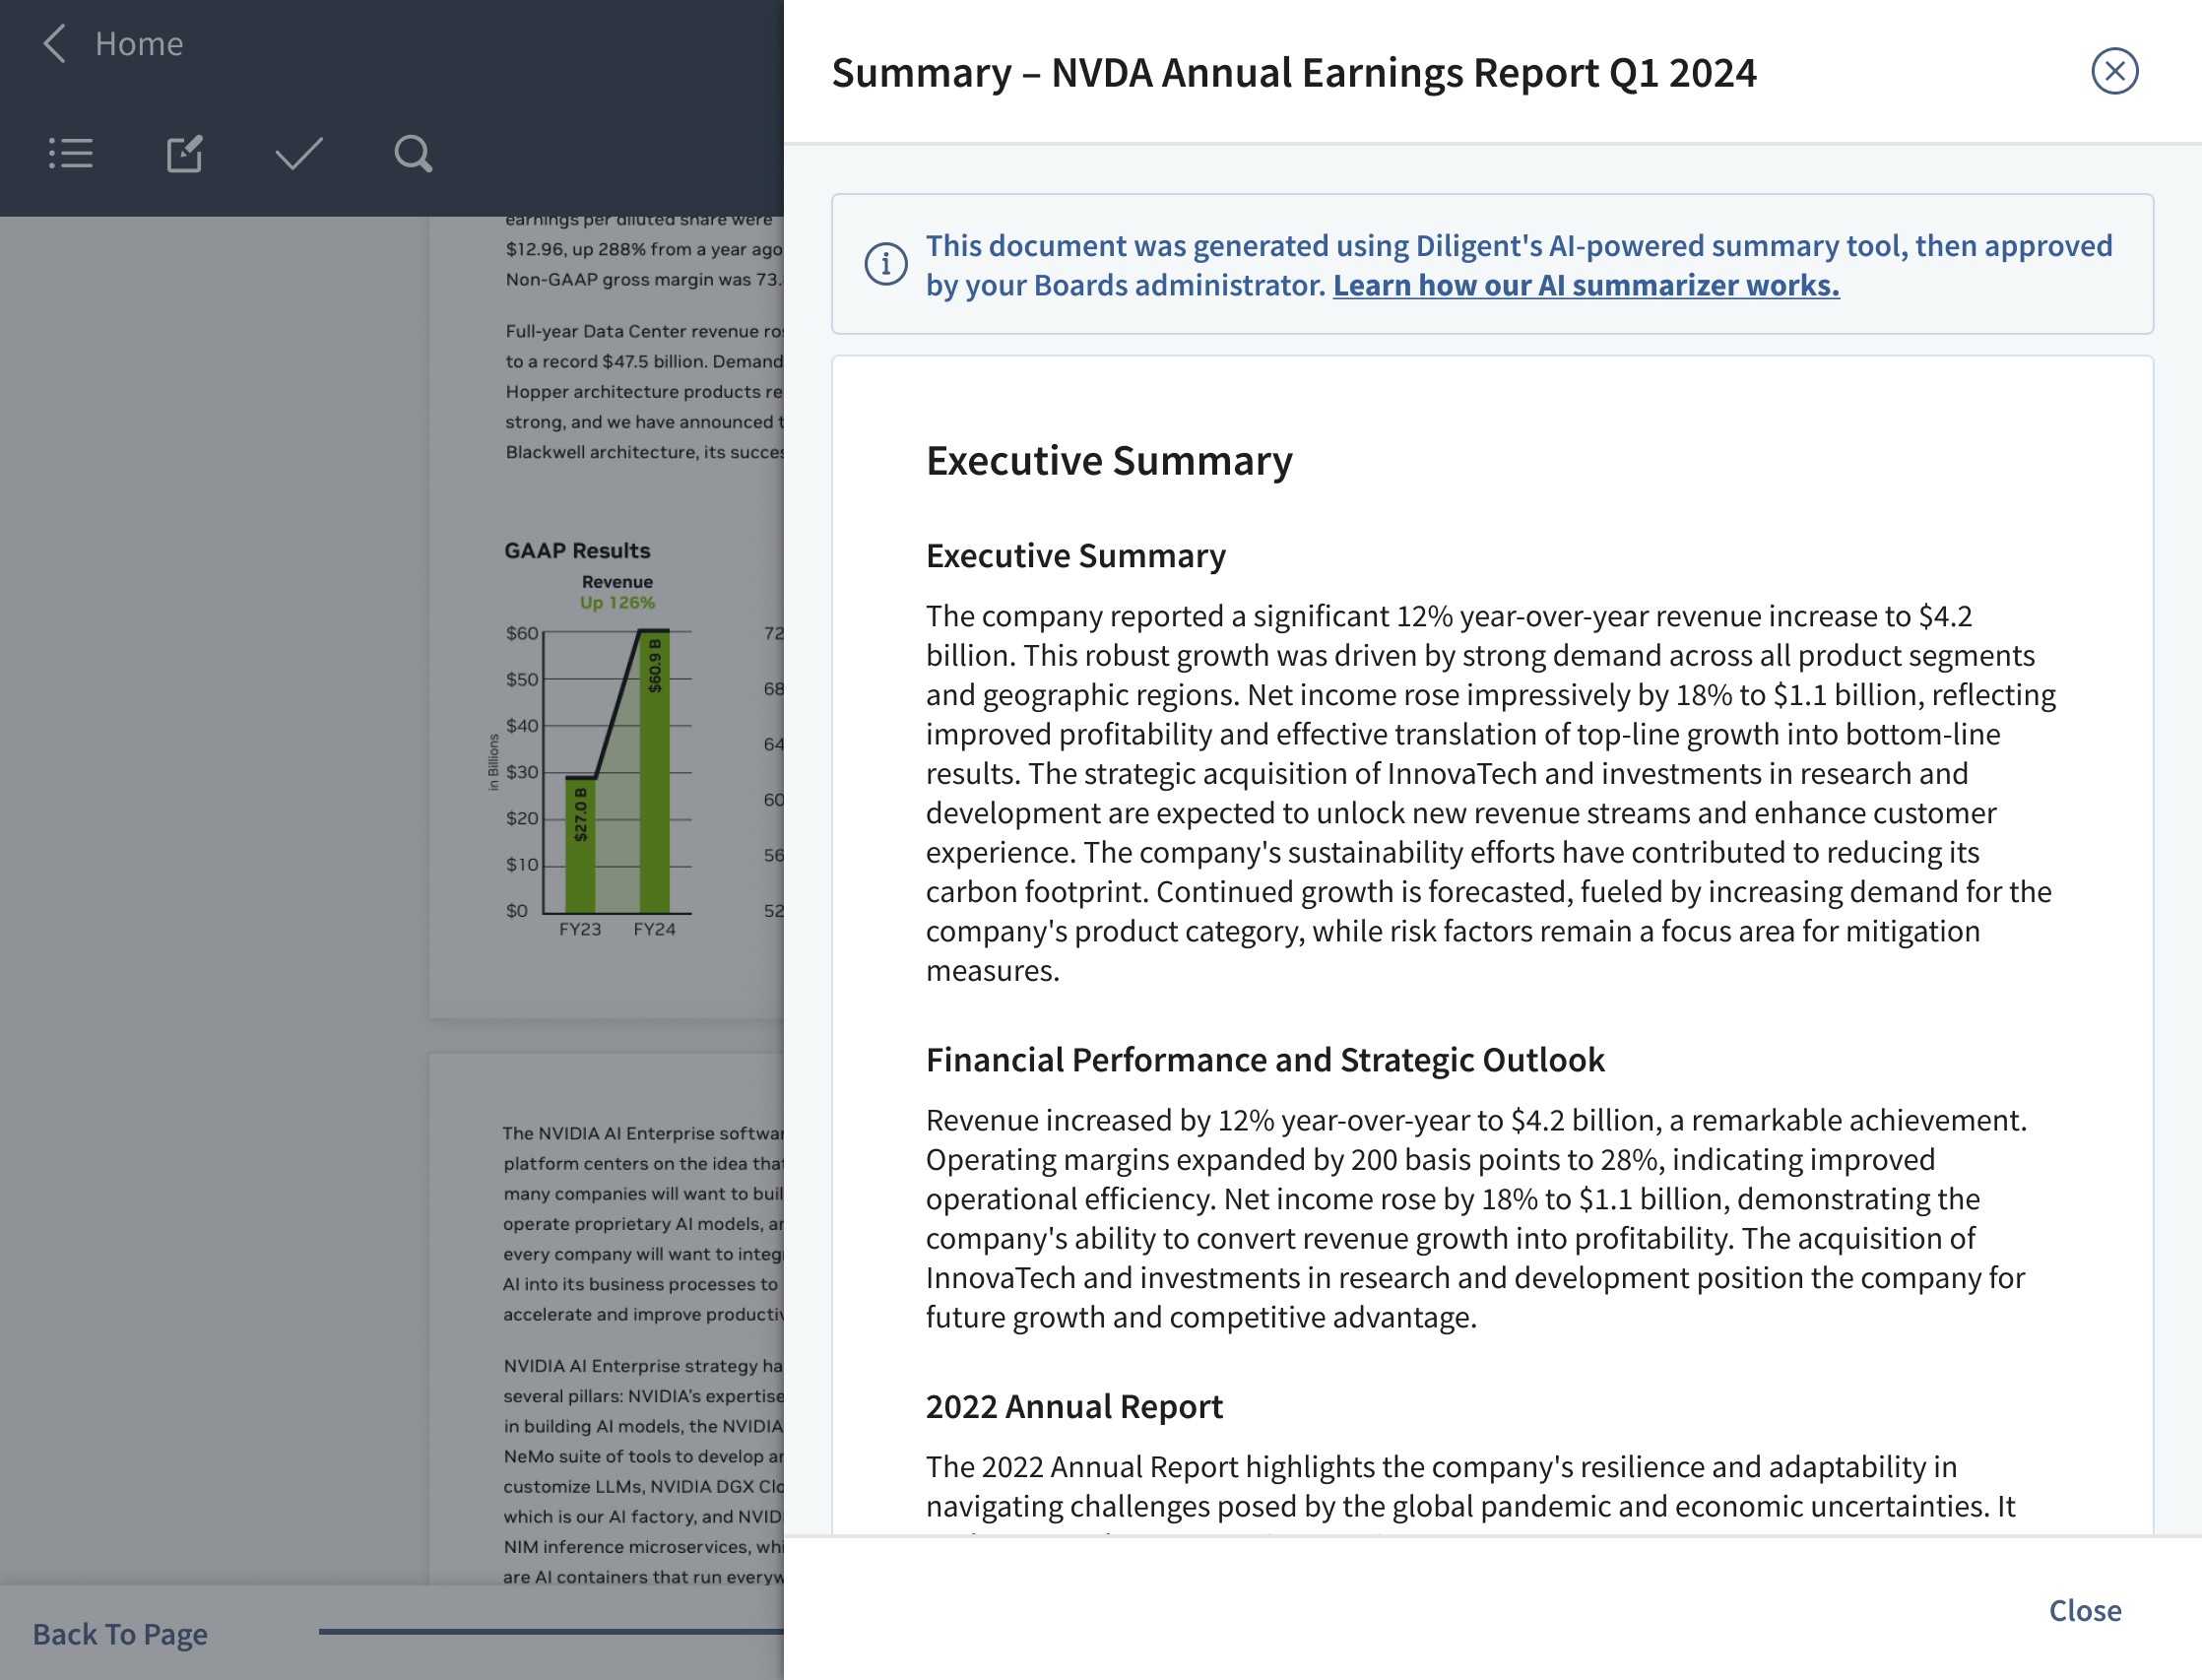Image resolution: width=2202 pixels, height=1680 pixels.
Task: Click the summary panel title heading
Action: [1293, 73]
